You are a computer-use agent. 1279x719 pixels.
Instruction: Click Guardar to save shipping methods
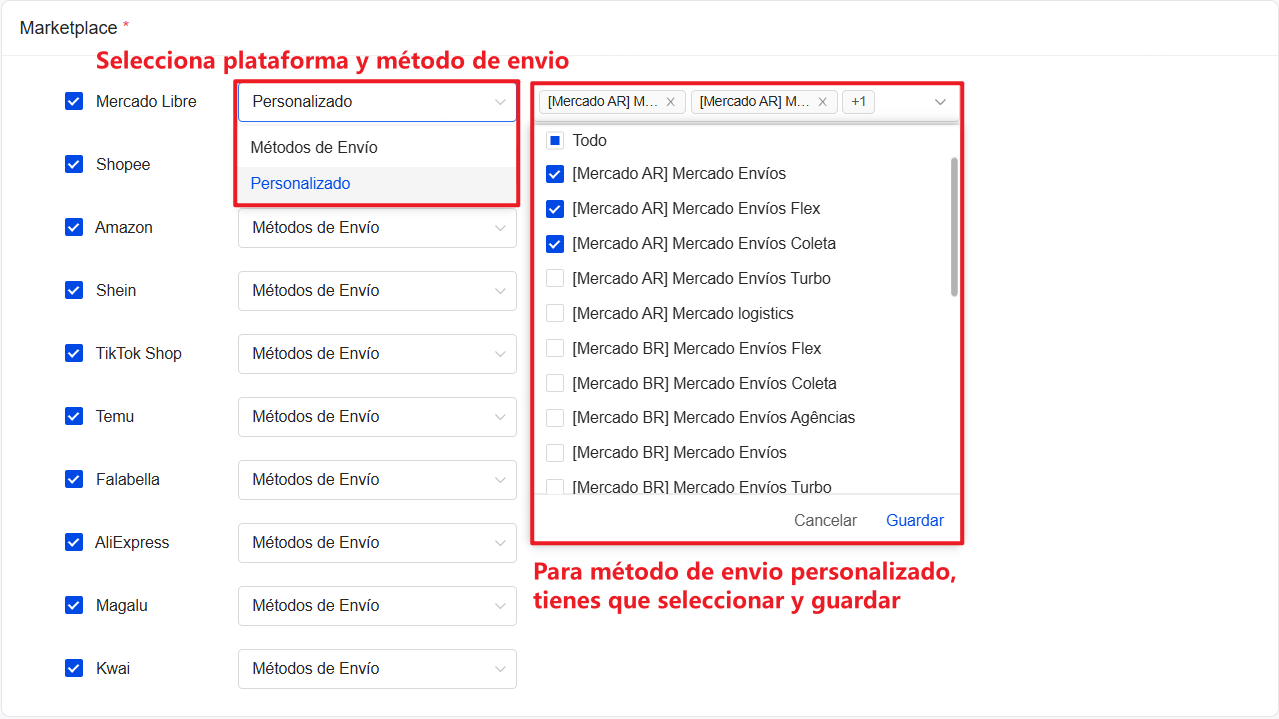[x=913, y=520]
